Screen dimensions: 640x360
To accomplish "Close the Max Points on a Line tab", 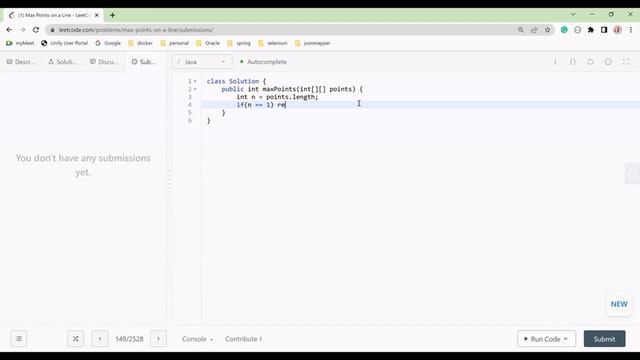I will pos(97,15).
